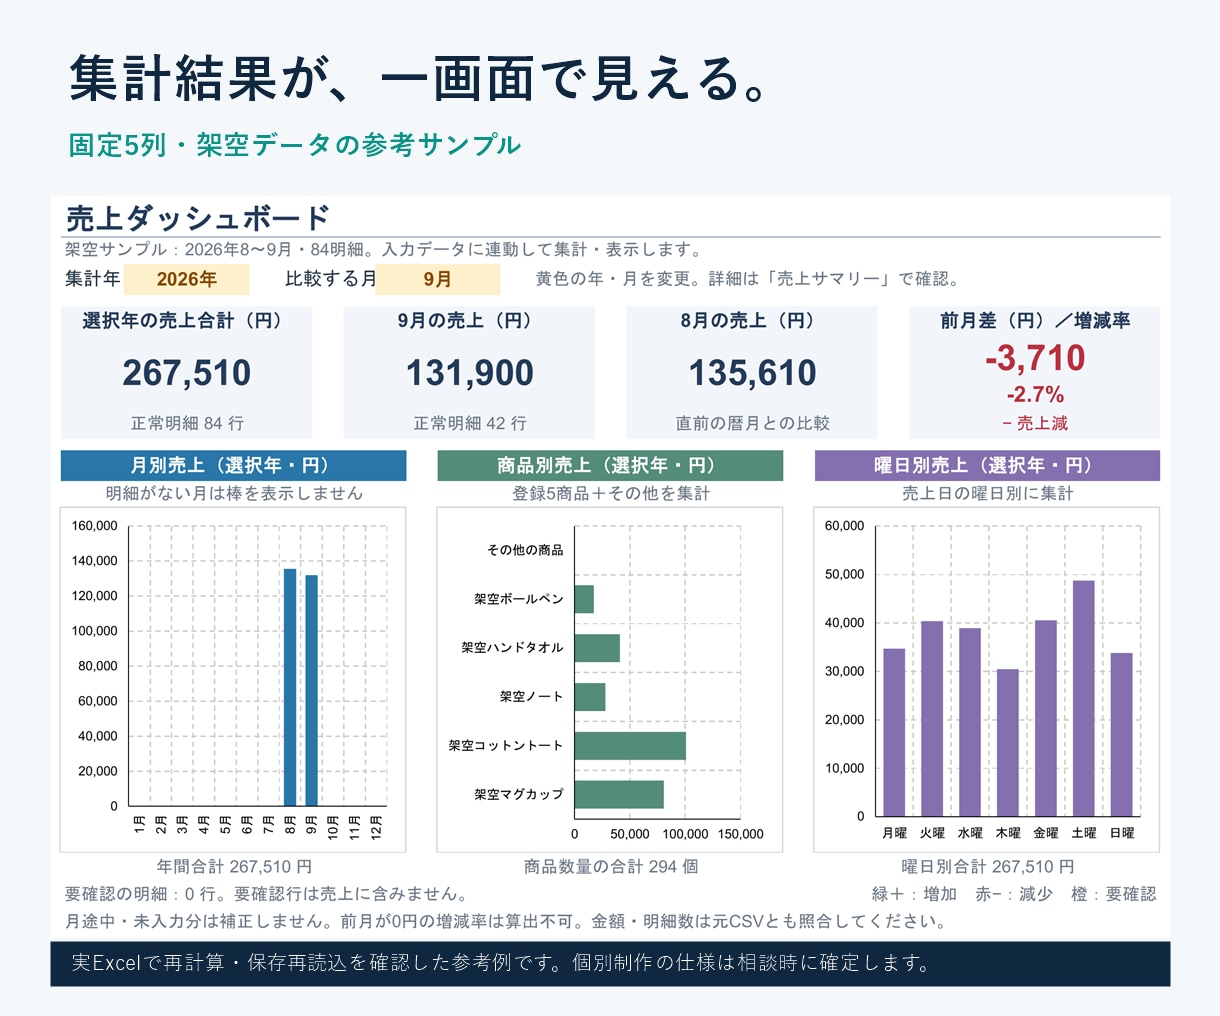Select the 土曜 bar in weekday chart

pyautogui.click(x=1084, y=699)
